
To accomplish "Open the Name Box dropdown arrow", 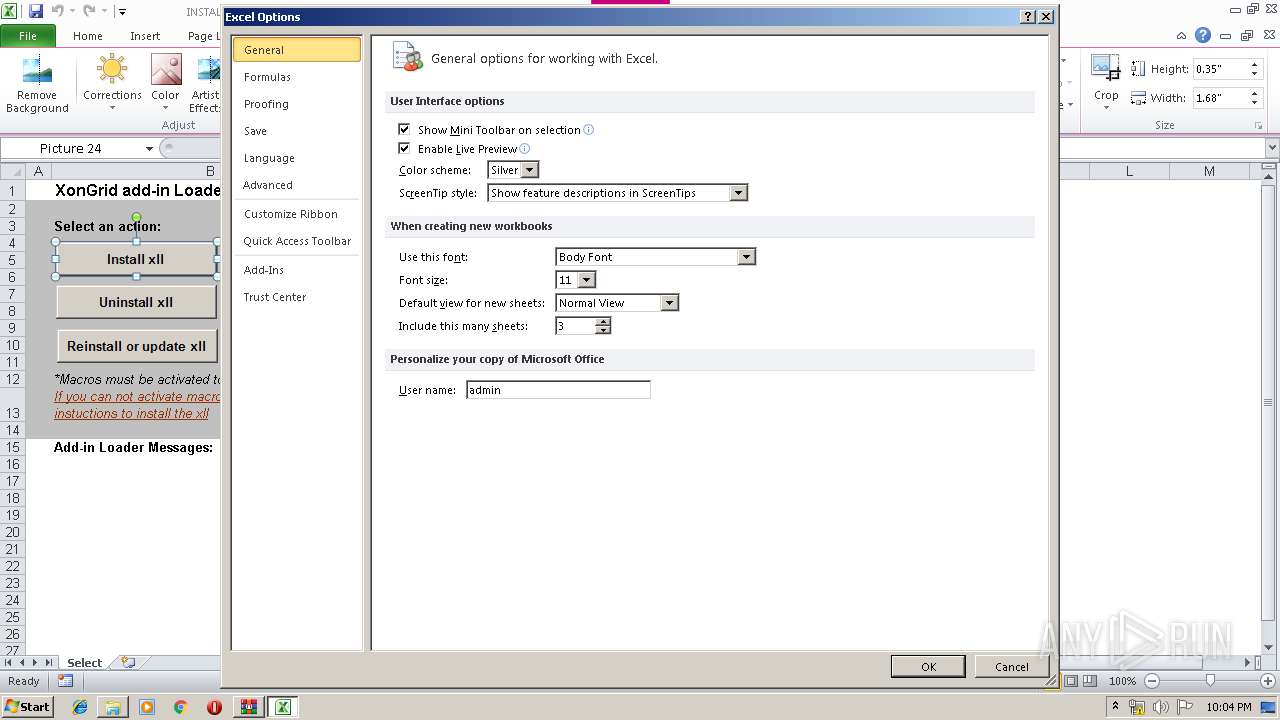I will coord(149,149).
